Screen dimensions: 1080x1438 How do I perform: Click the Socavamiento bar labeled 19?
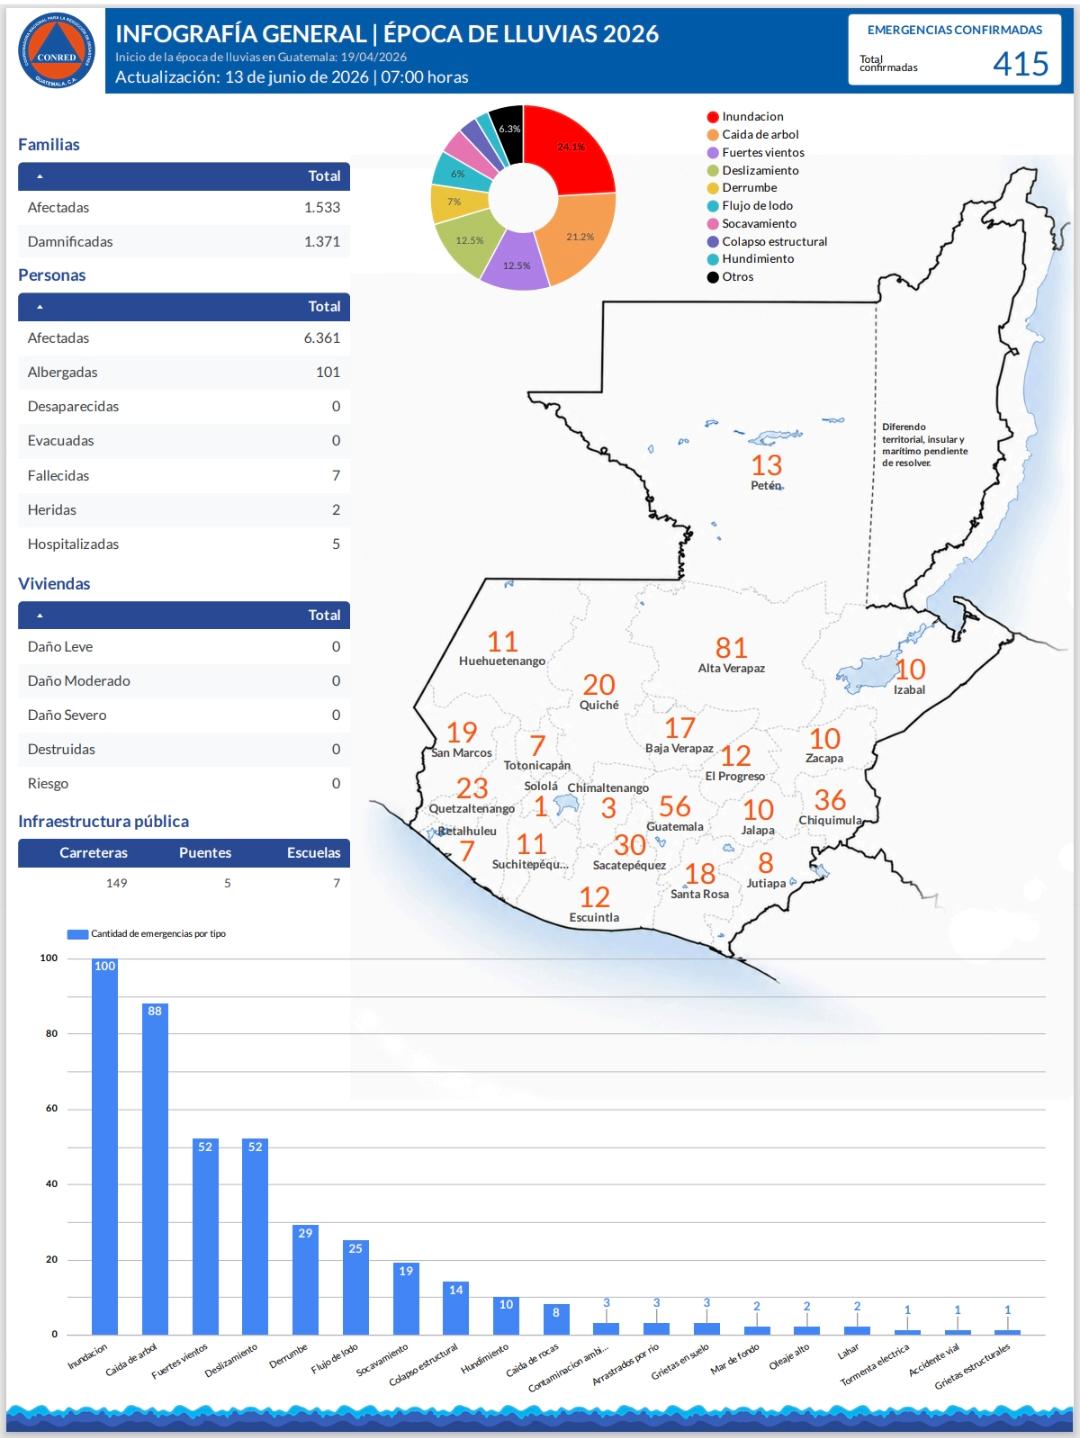point(406,1298)
